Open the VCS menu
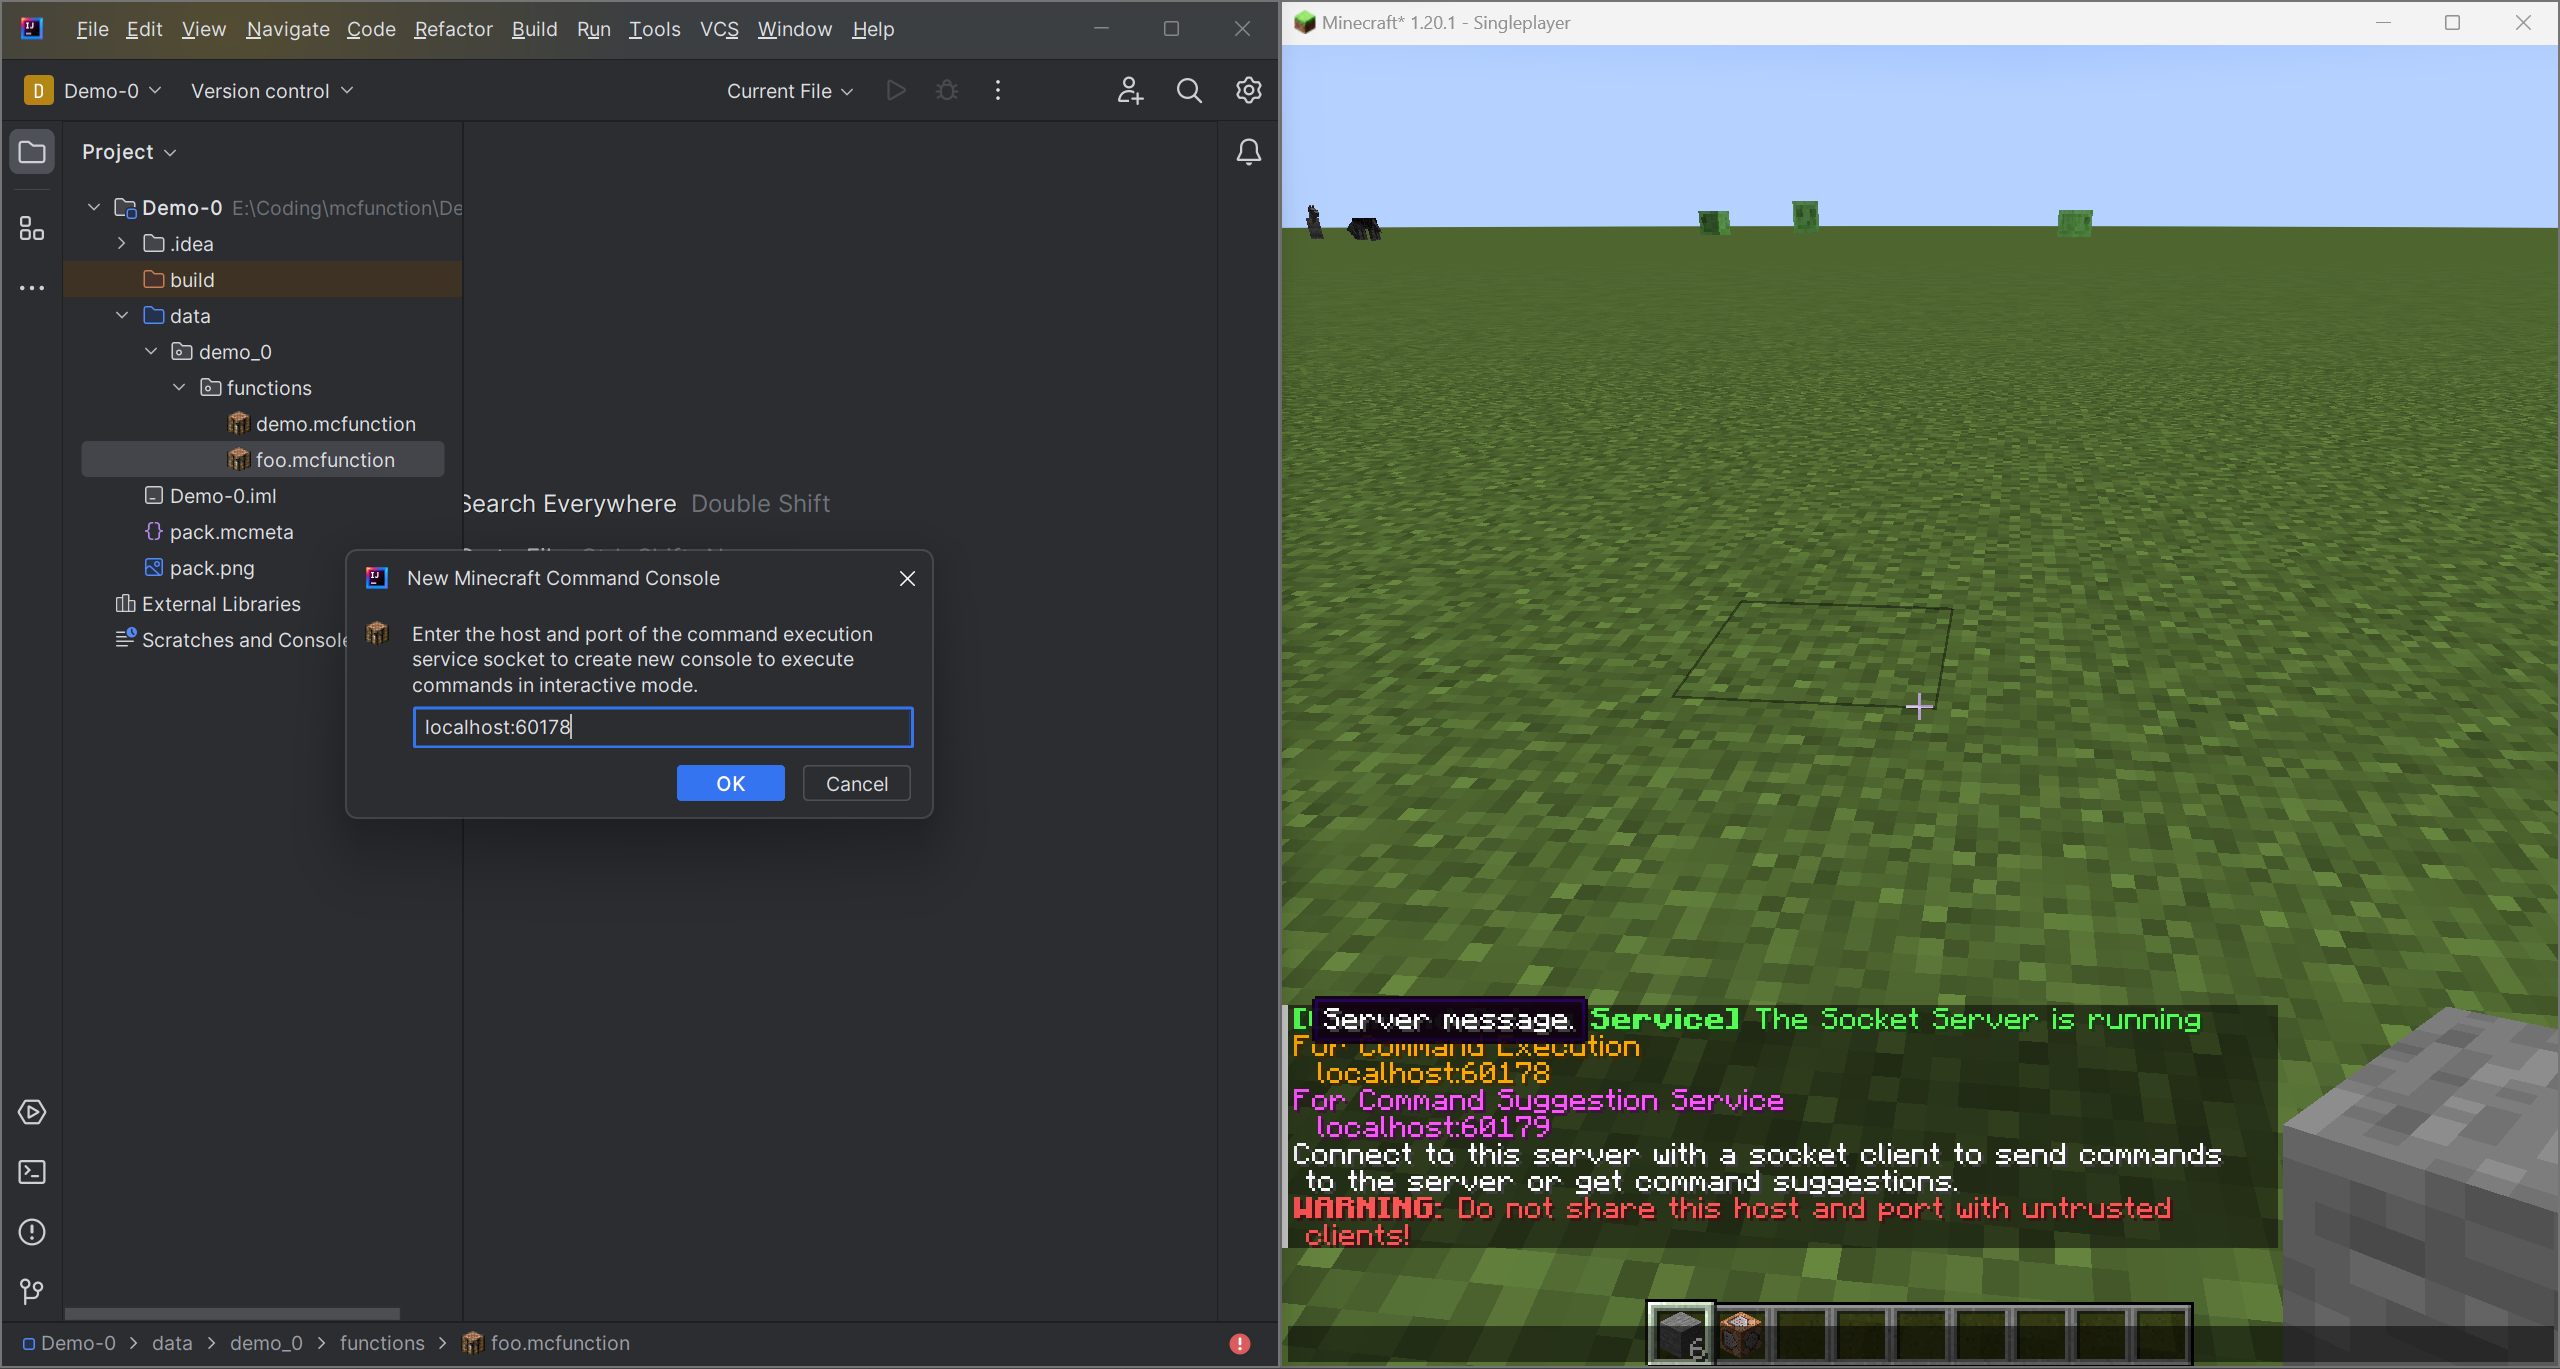 [719, 29]
